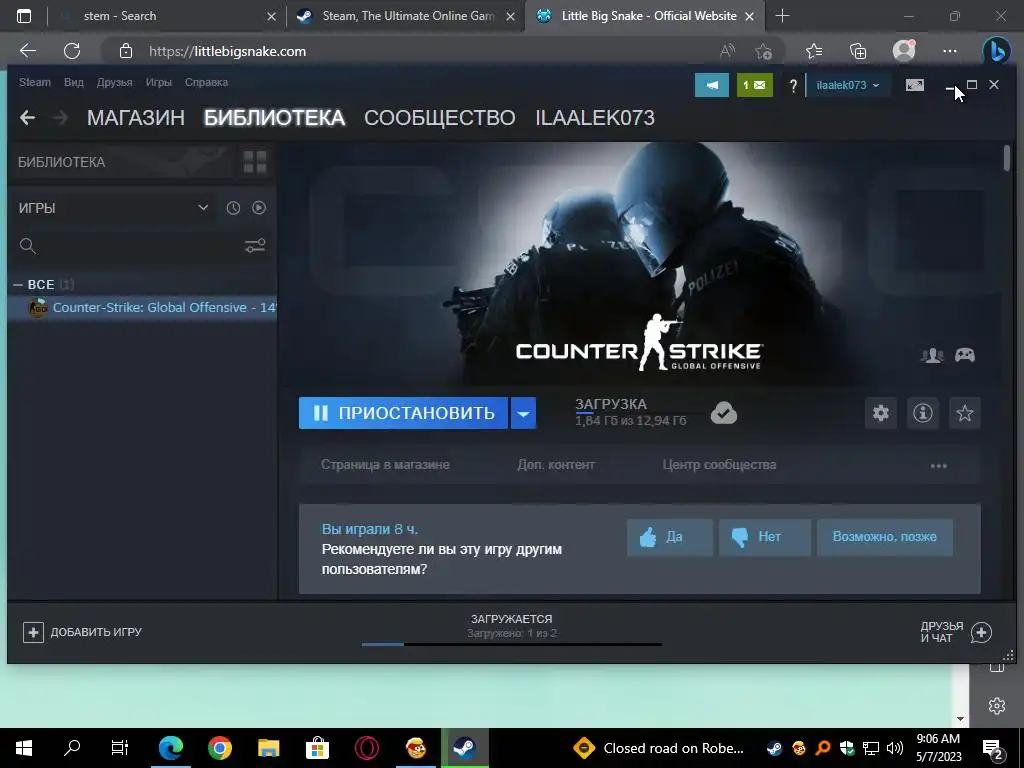The width and height of the screenshot is (1024, 768).
Task: Expand the ИГРЫ category dropdown
Action: click(203, 208)
